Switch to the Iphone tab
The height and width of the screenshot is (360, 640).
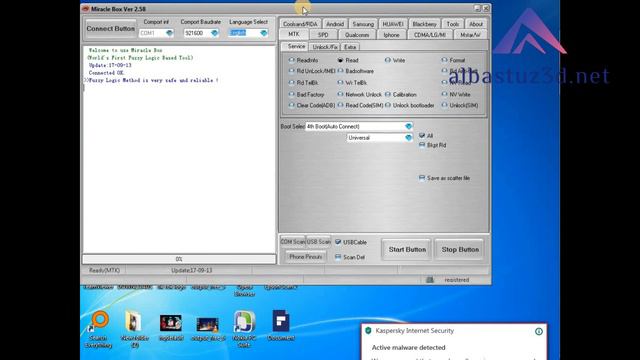[391, 35]
